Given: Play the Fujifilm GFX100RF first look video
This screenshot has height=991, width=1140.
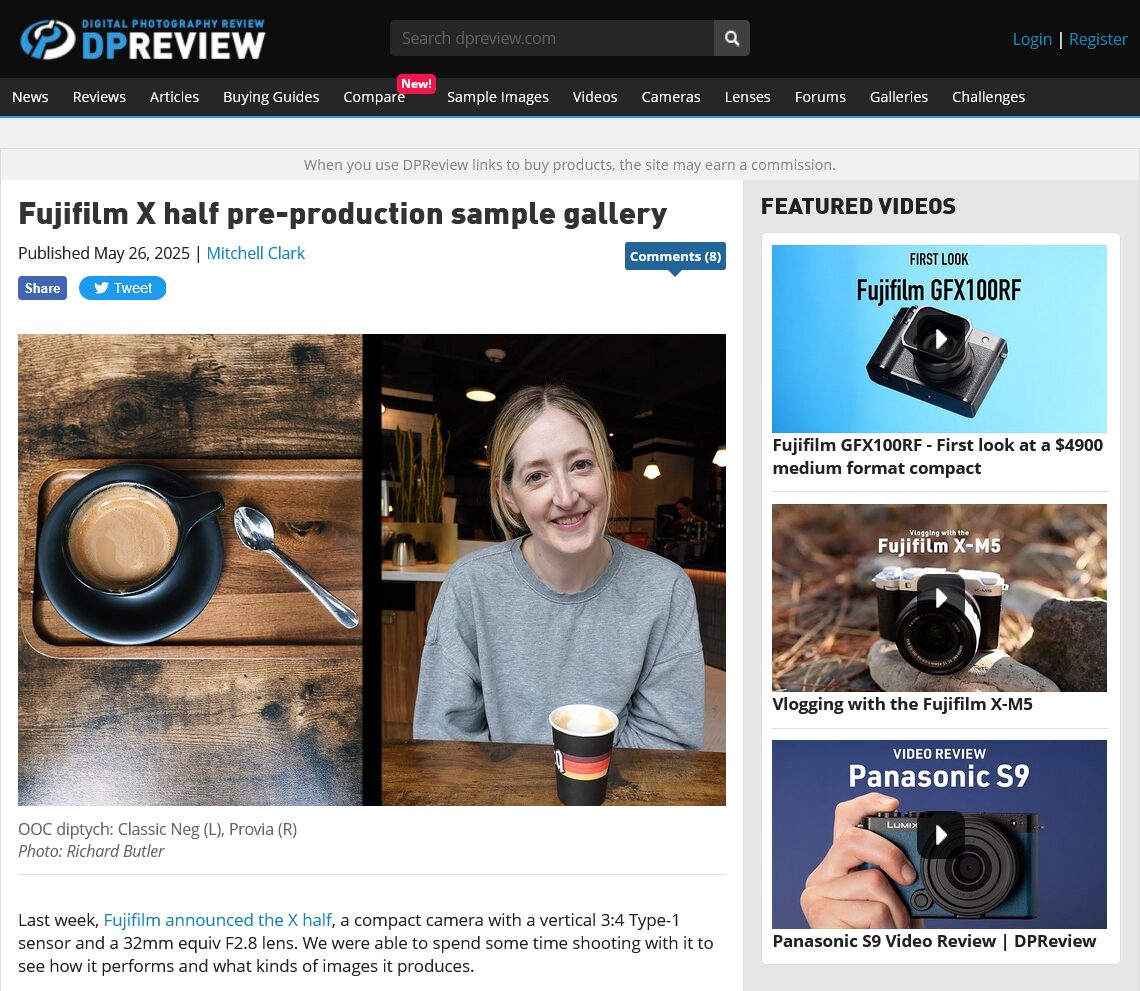Looking at the screenshot, I should [939, 339].
